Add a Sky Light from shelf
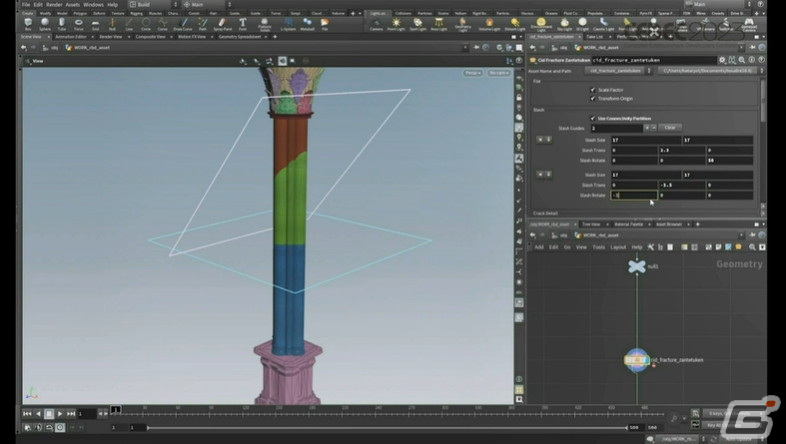786x444 pixels. 564,24
